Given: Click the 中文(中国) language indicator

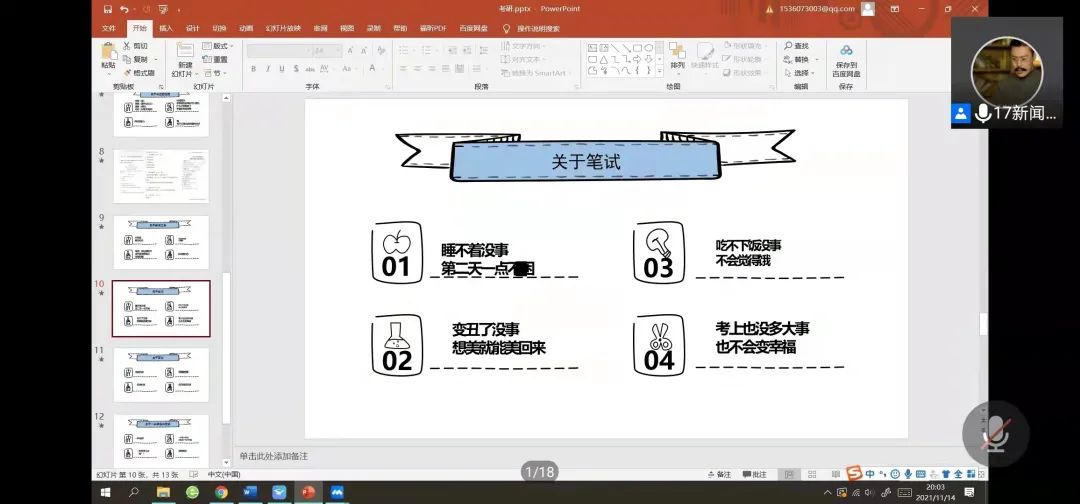Looking at the screenshot, I should pyautogui.click(x=225, y=474).
